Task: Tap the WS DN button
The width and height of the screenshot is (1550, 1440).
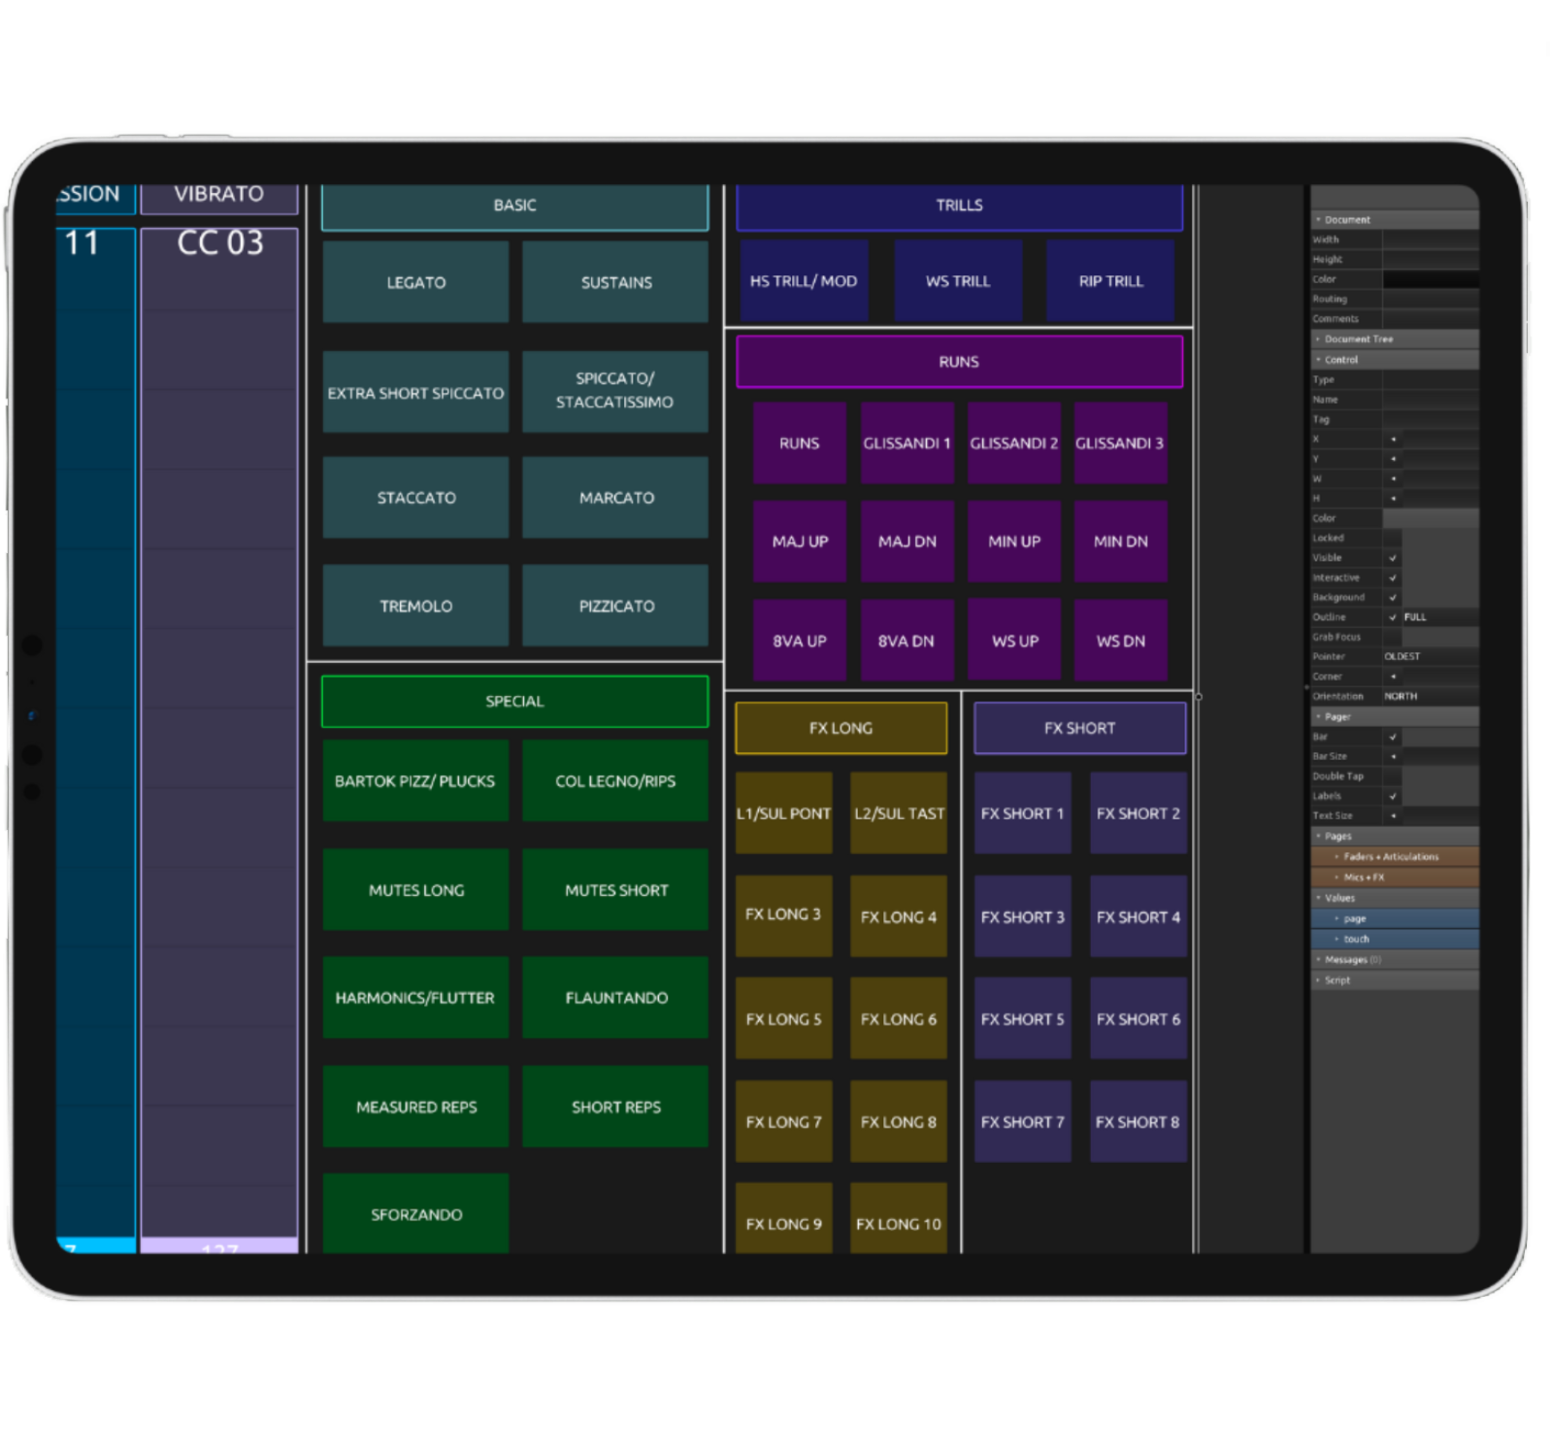Action: click(x=1121, y=640)
